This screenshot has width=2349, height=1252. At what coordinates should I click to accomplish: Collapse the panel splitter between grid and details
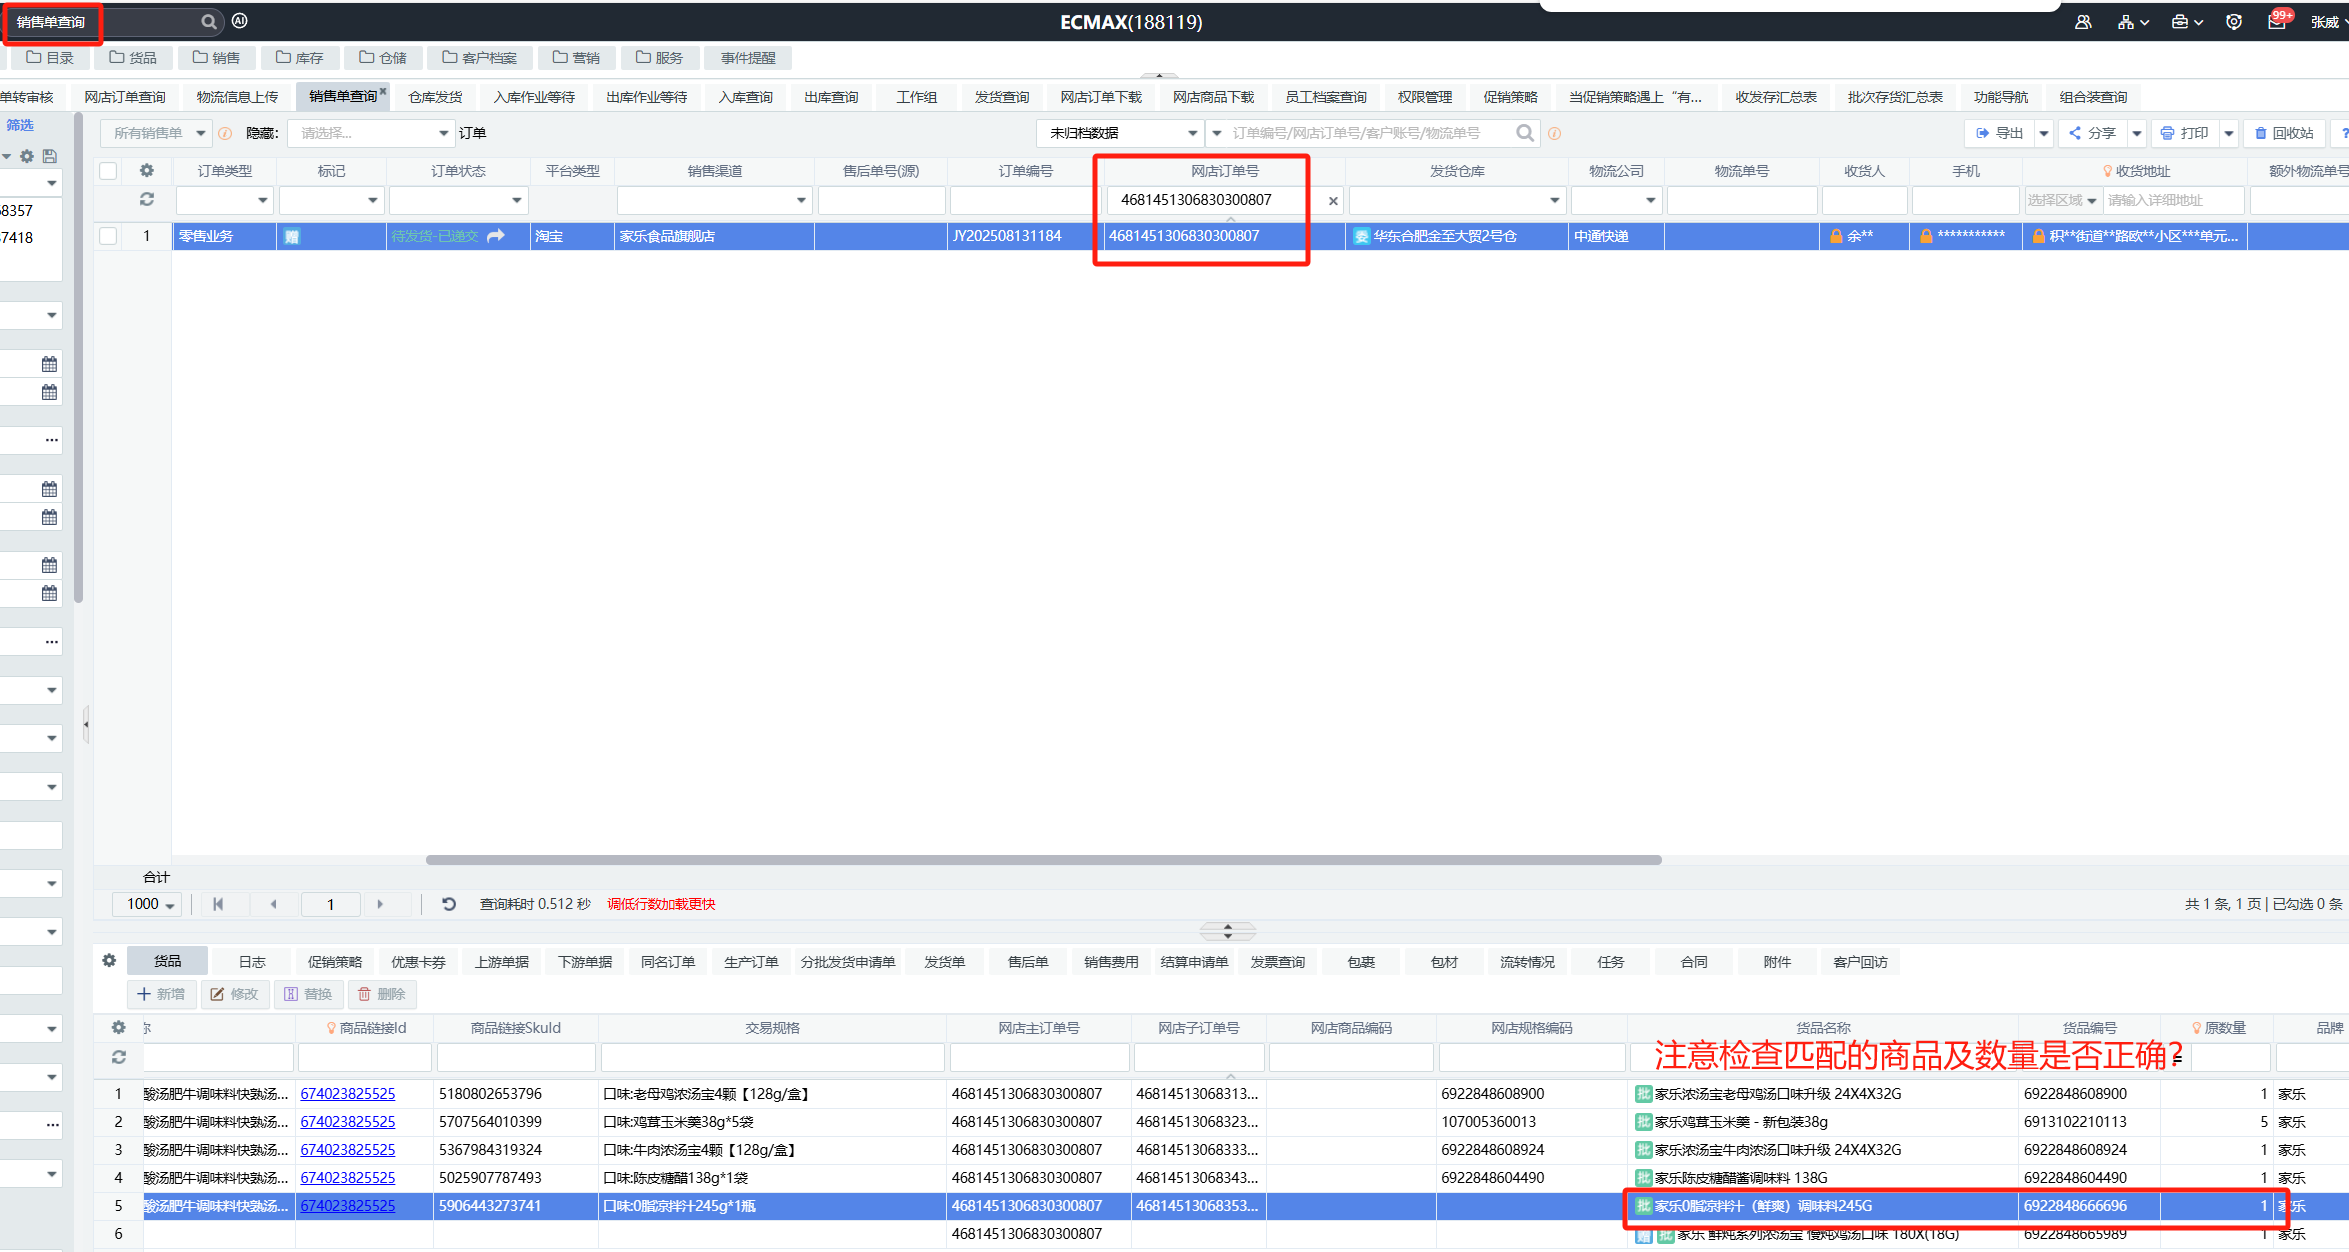point(1227,931)
